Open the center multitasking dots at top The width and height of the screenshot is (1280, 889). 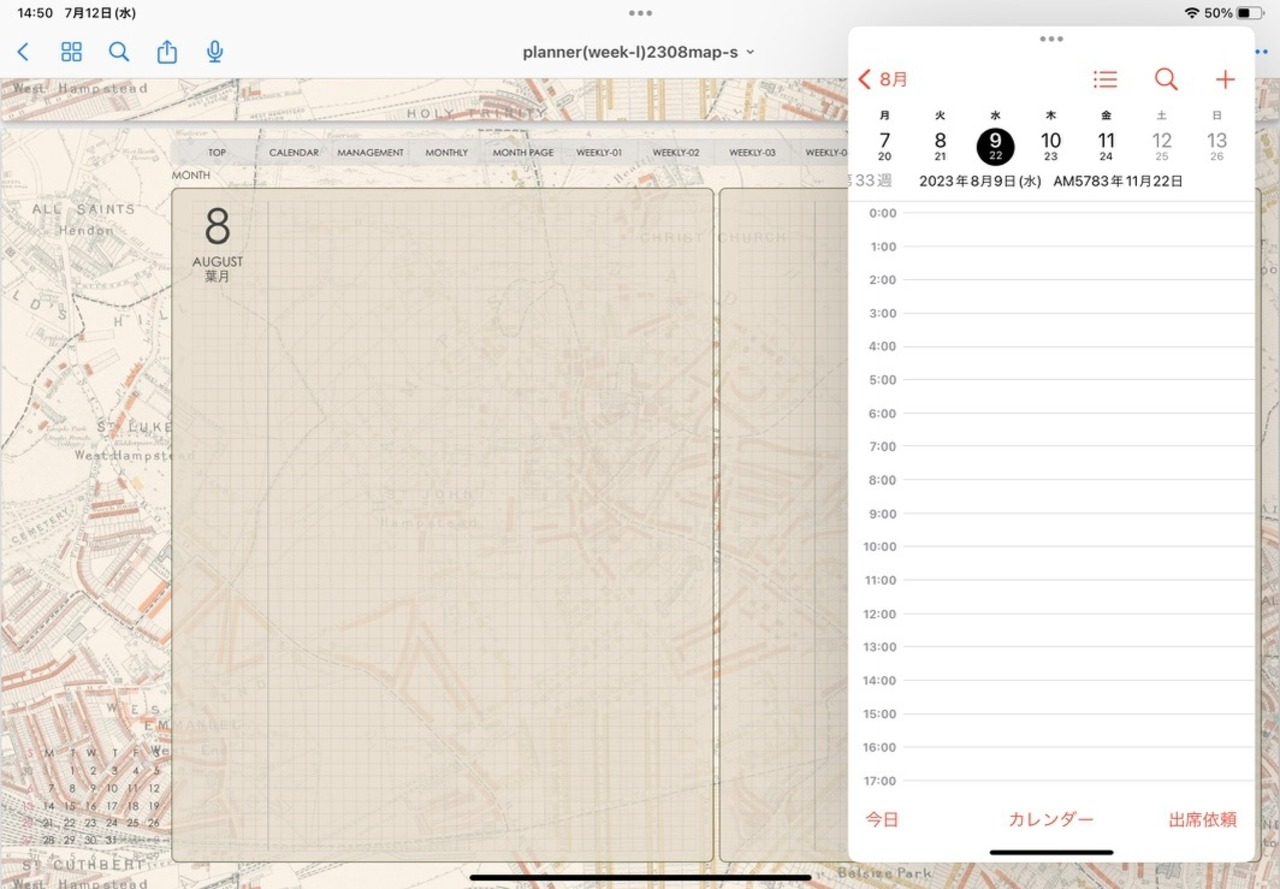tap(640, 13)
